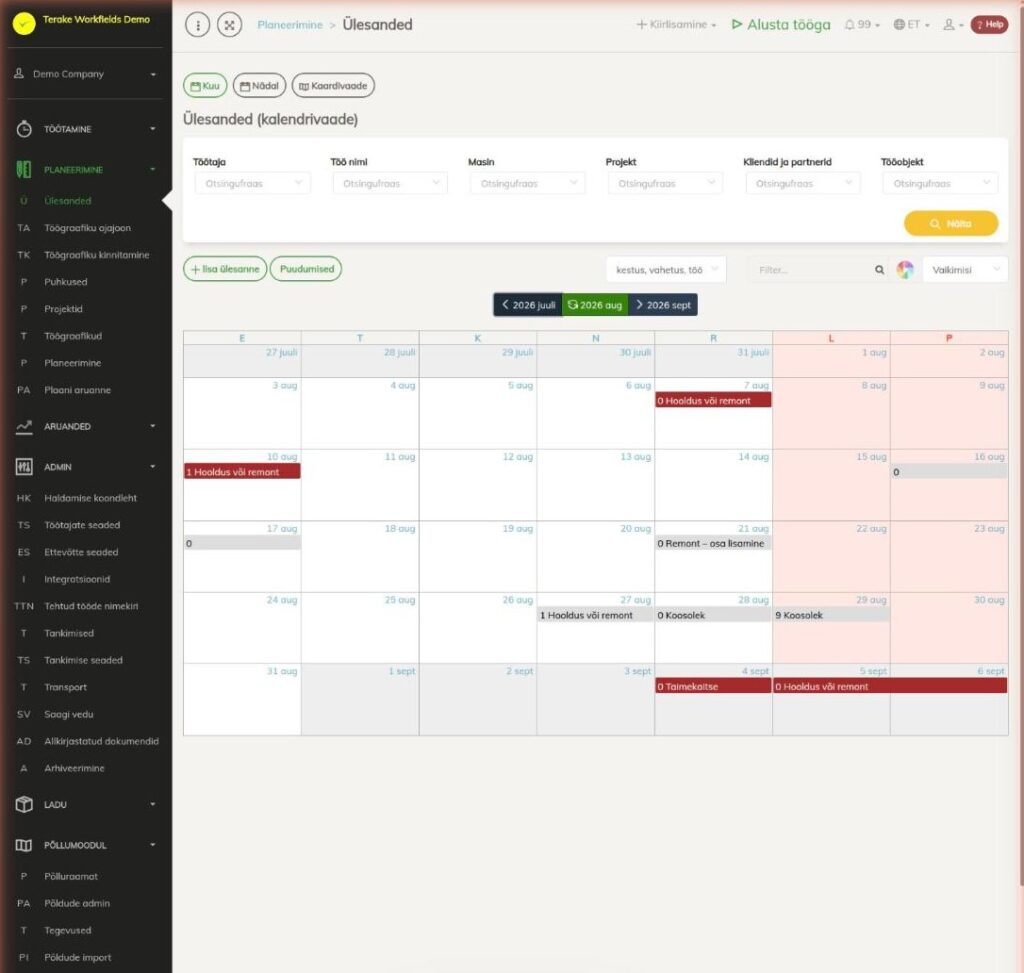This screenshot has height=973, width=1024.
Task: Click the three-dot options icon in header
Action: [x=197, y=25]
